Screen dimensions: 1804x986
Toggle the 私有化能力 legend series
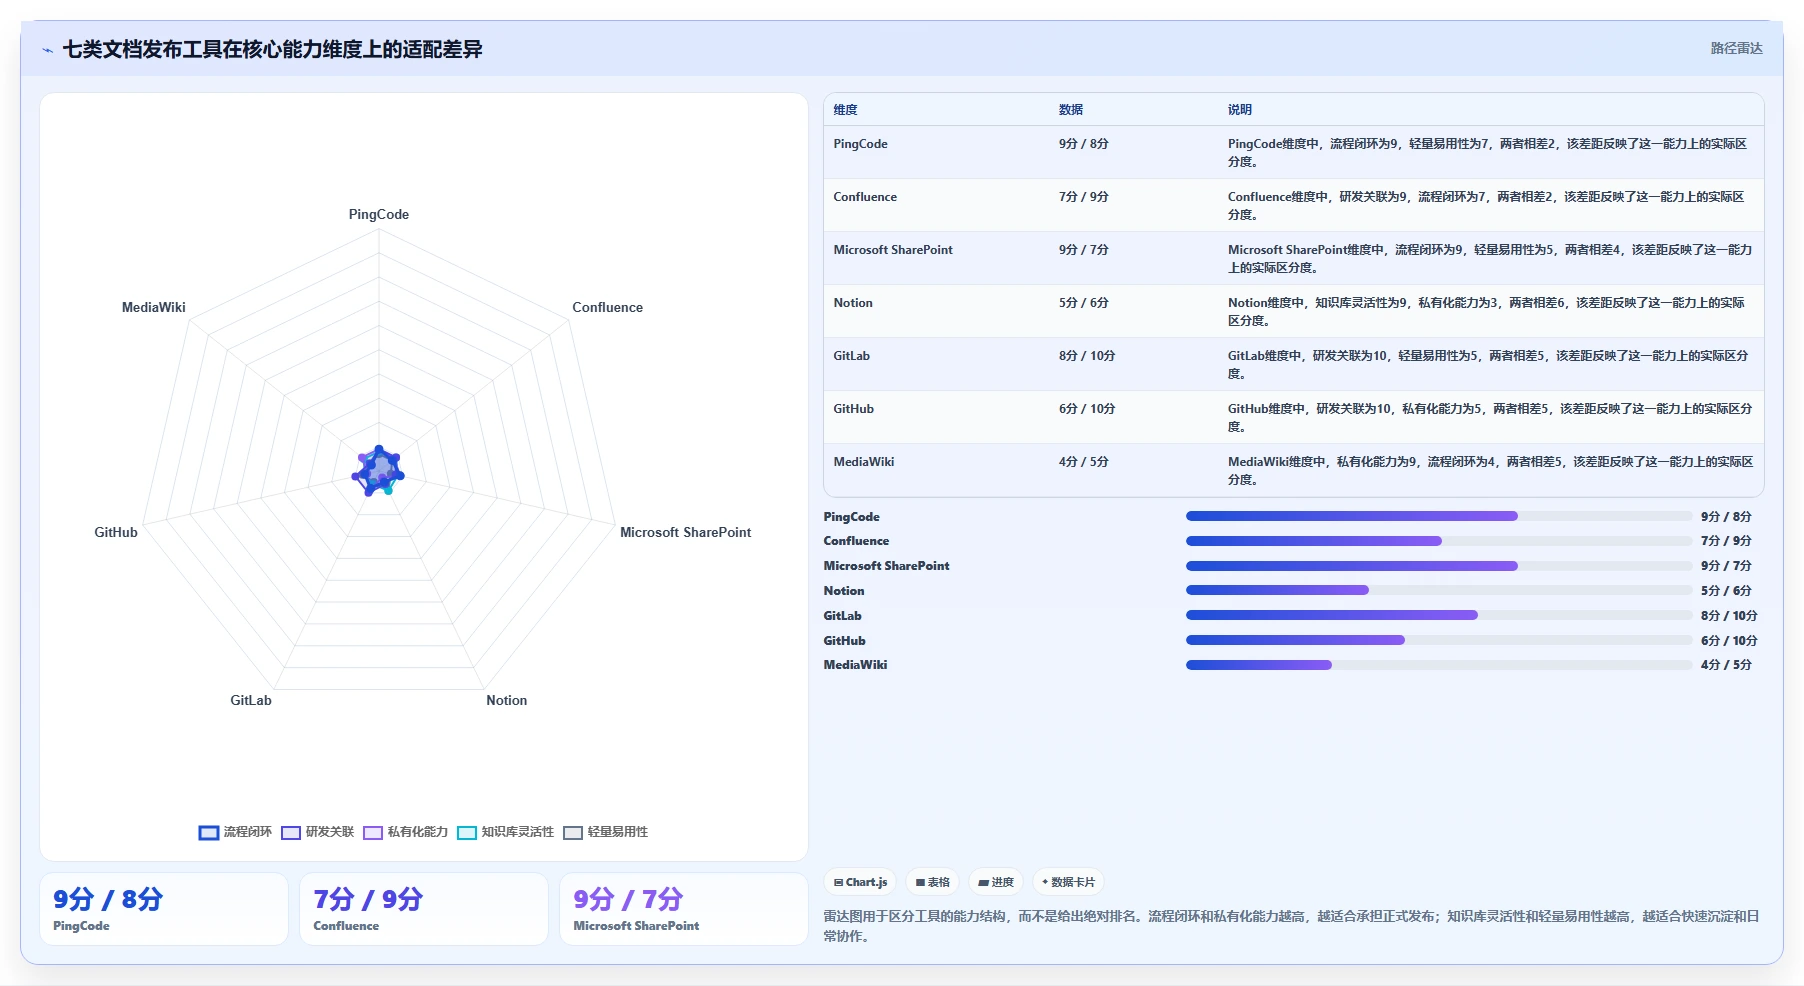[x=405, y=832]
